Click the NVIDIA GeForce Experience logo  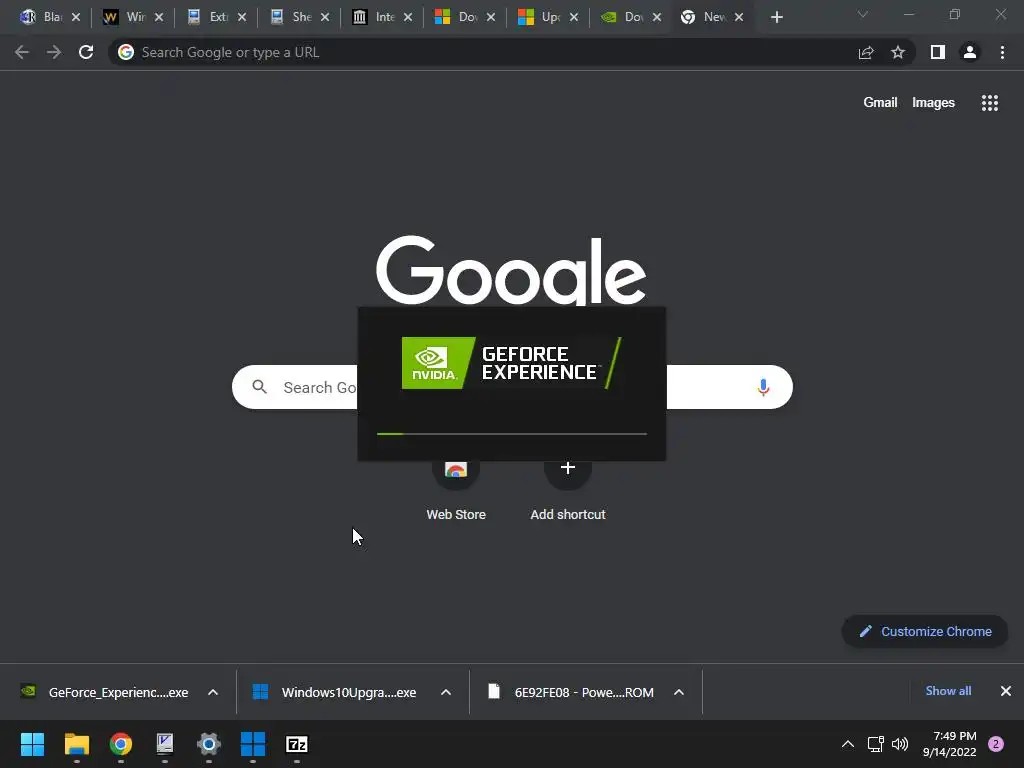pos(511,363)
